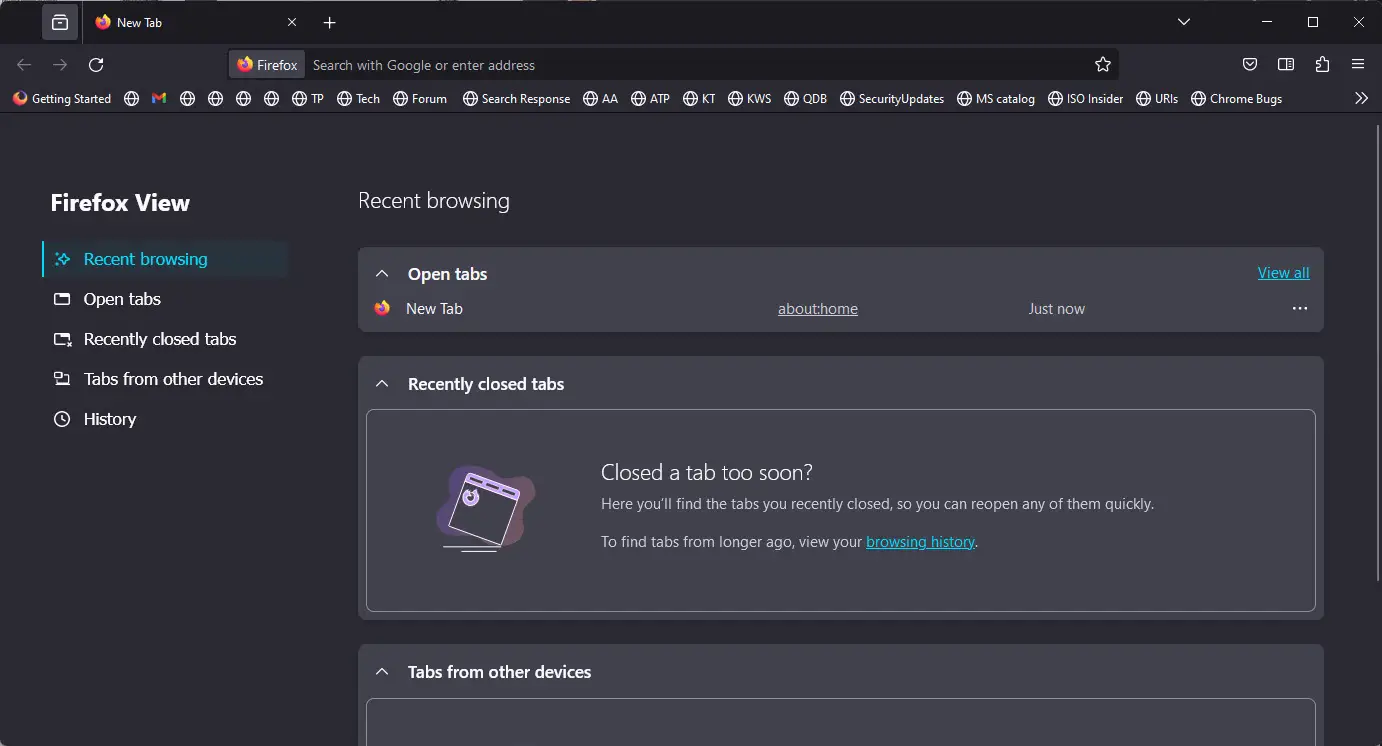Open the Search Response bookmark
The width and height of the screenshot is (1382, 746).
tap(516, 99)
